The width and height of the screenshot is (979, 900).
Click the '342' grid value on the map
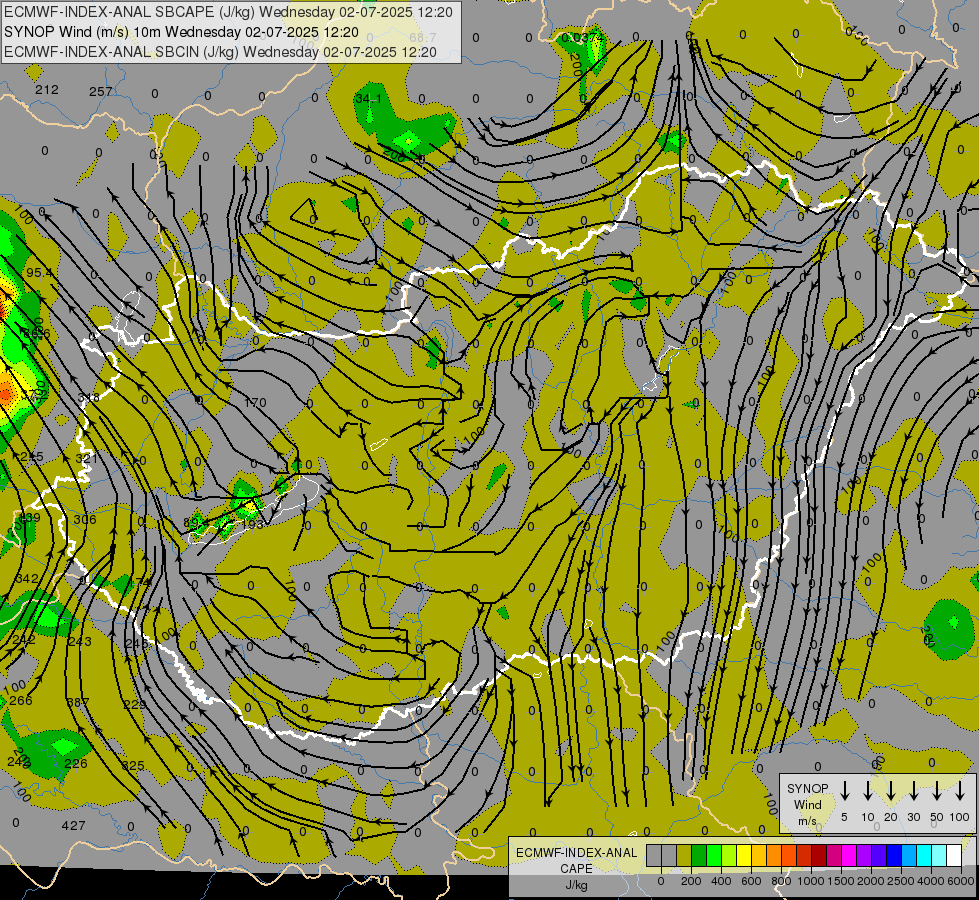click(x=27, y=579)
